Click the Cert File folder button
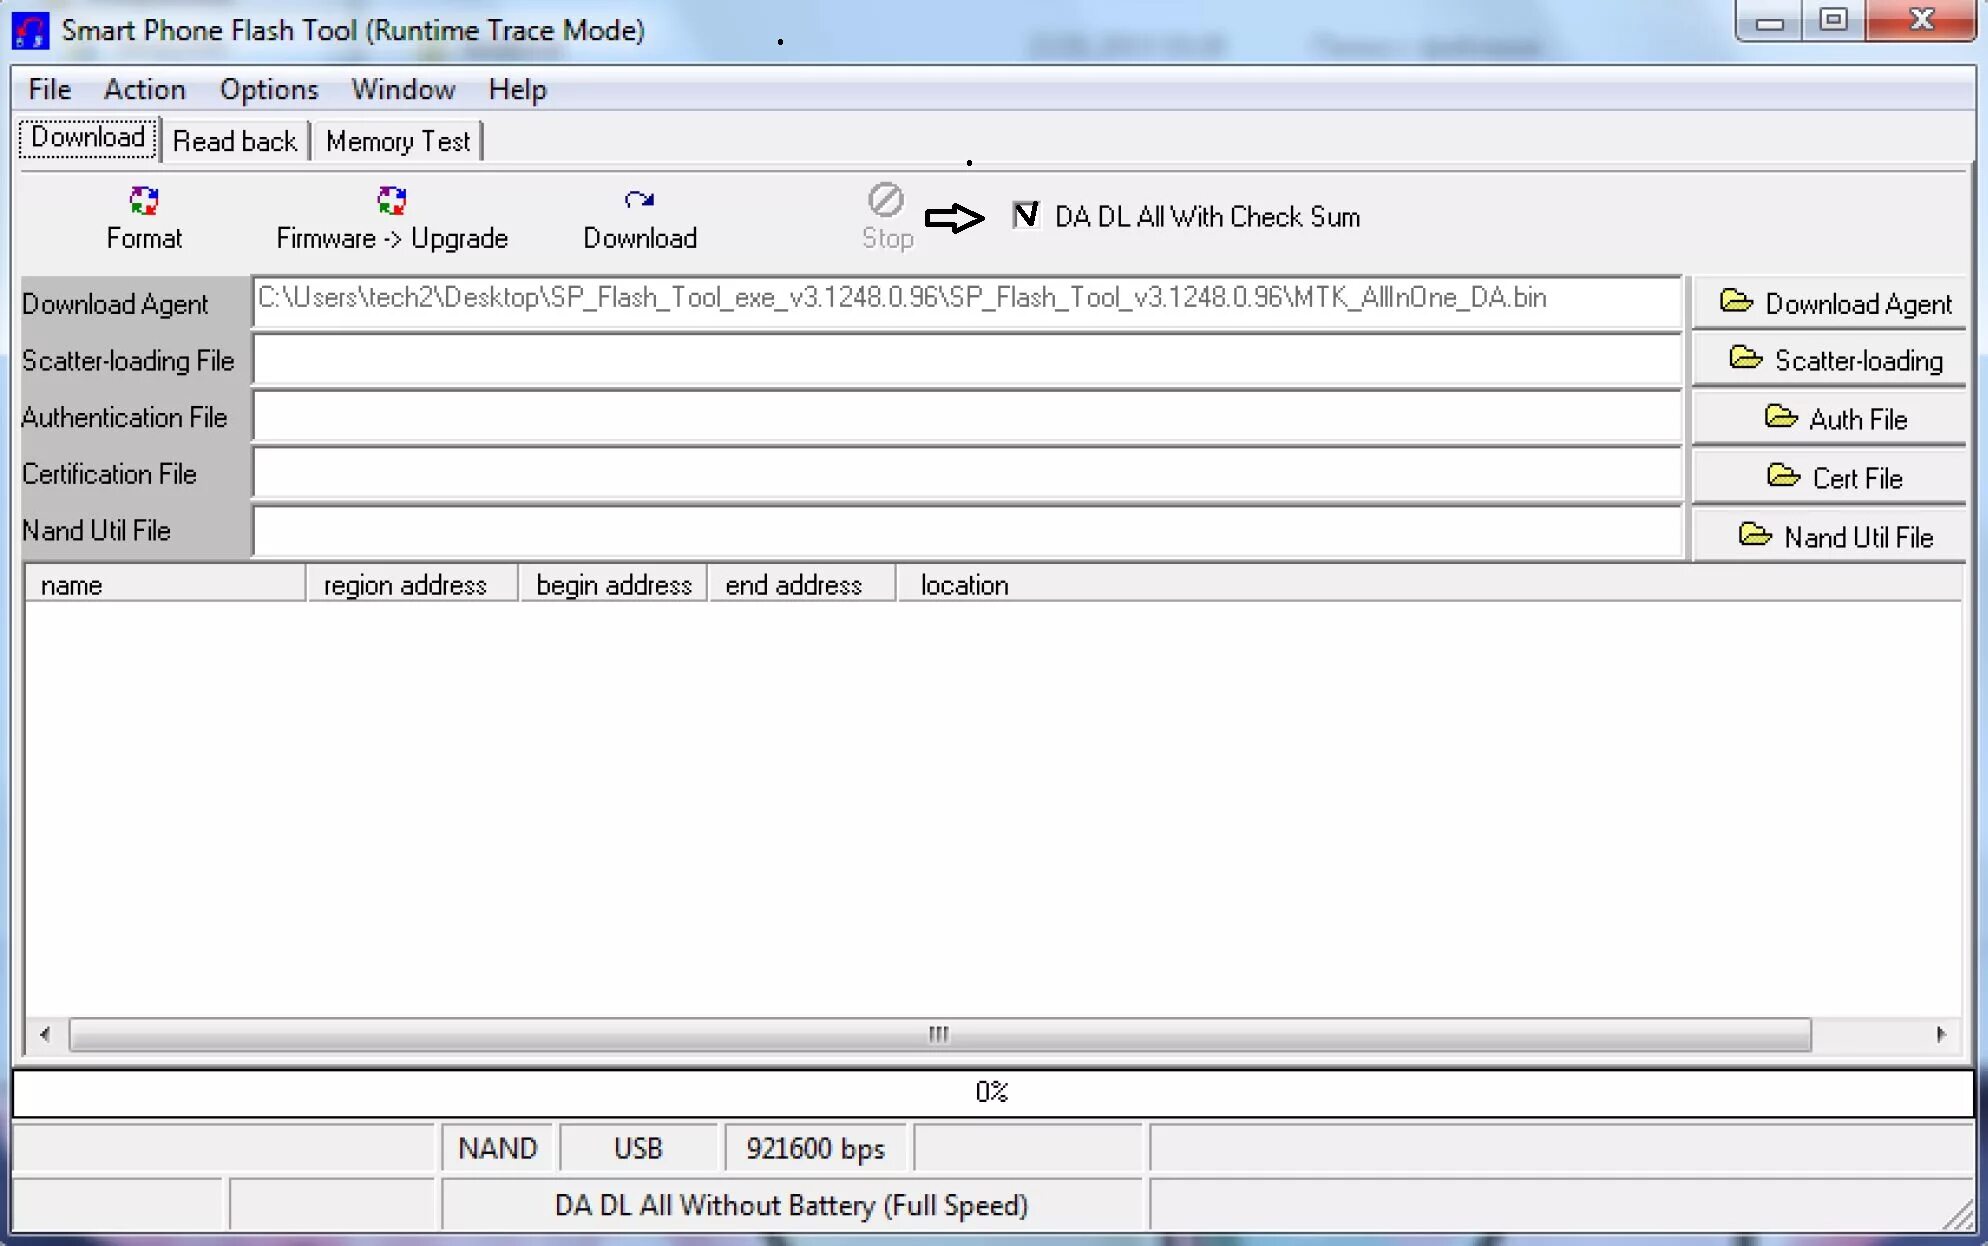1988x1246 pixels. click(1832, 477)
